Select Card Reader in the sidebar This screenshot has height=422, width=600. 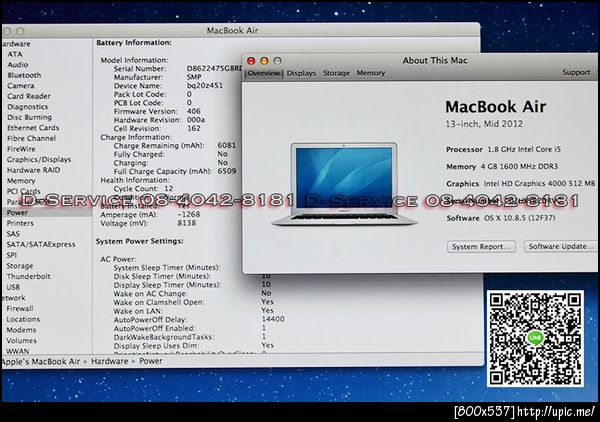[x=29, y=96]
